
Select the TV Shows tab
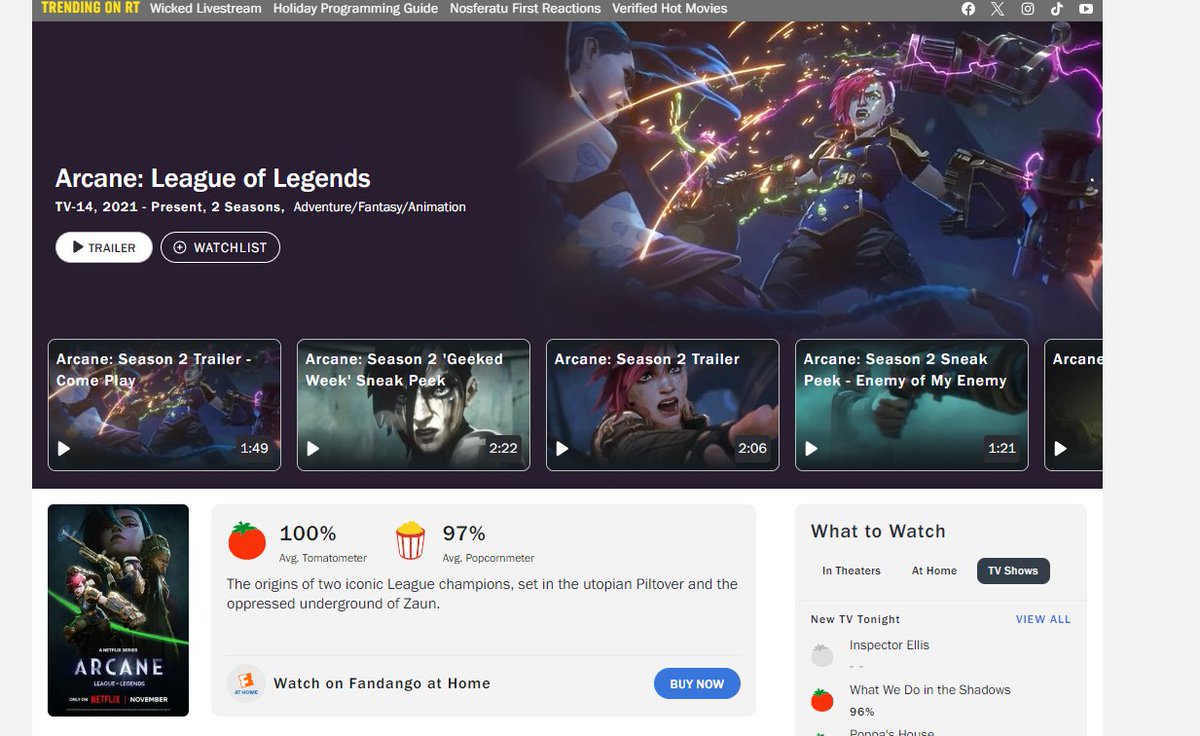tap(1013, 571)
